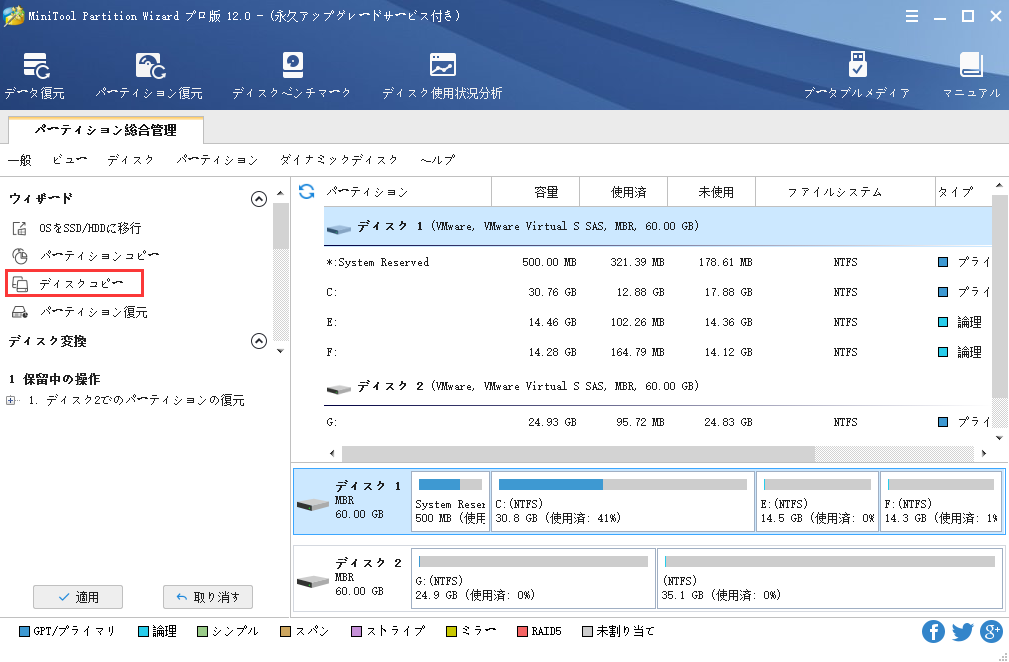
Task: Collapse the ウィザード section
Action: pyautogui.click(x=259, y=199)
